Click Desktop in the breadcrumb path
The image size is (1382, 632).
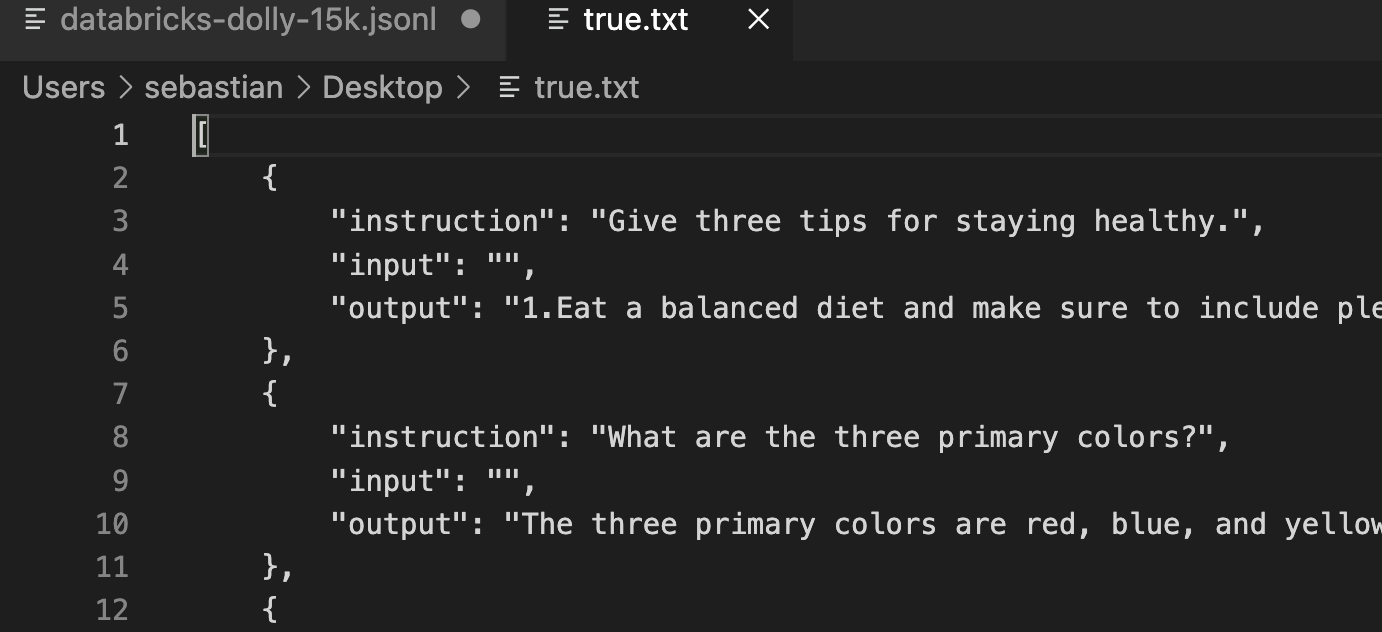(382, 87)
